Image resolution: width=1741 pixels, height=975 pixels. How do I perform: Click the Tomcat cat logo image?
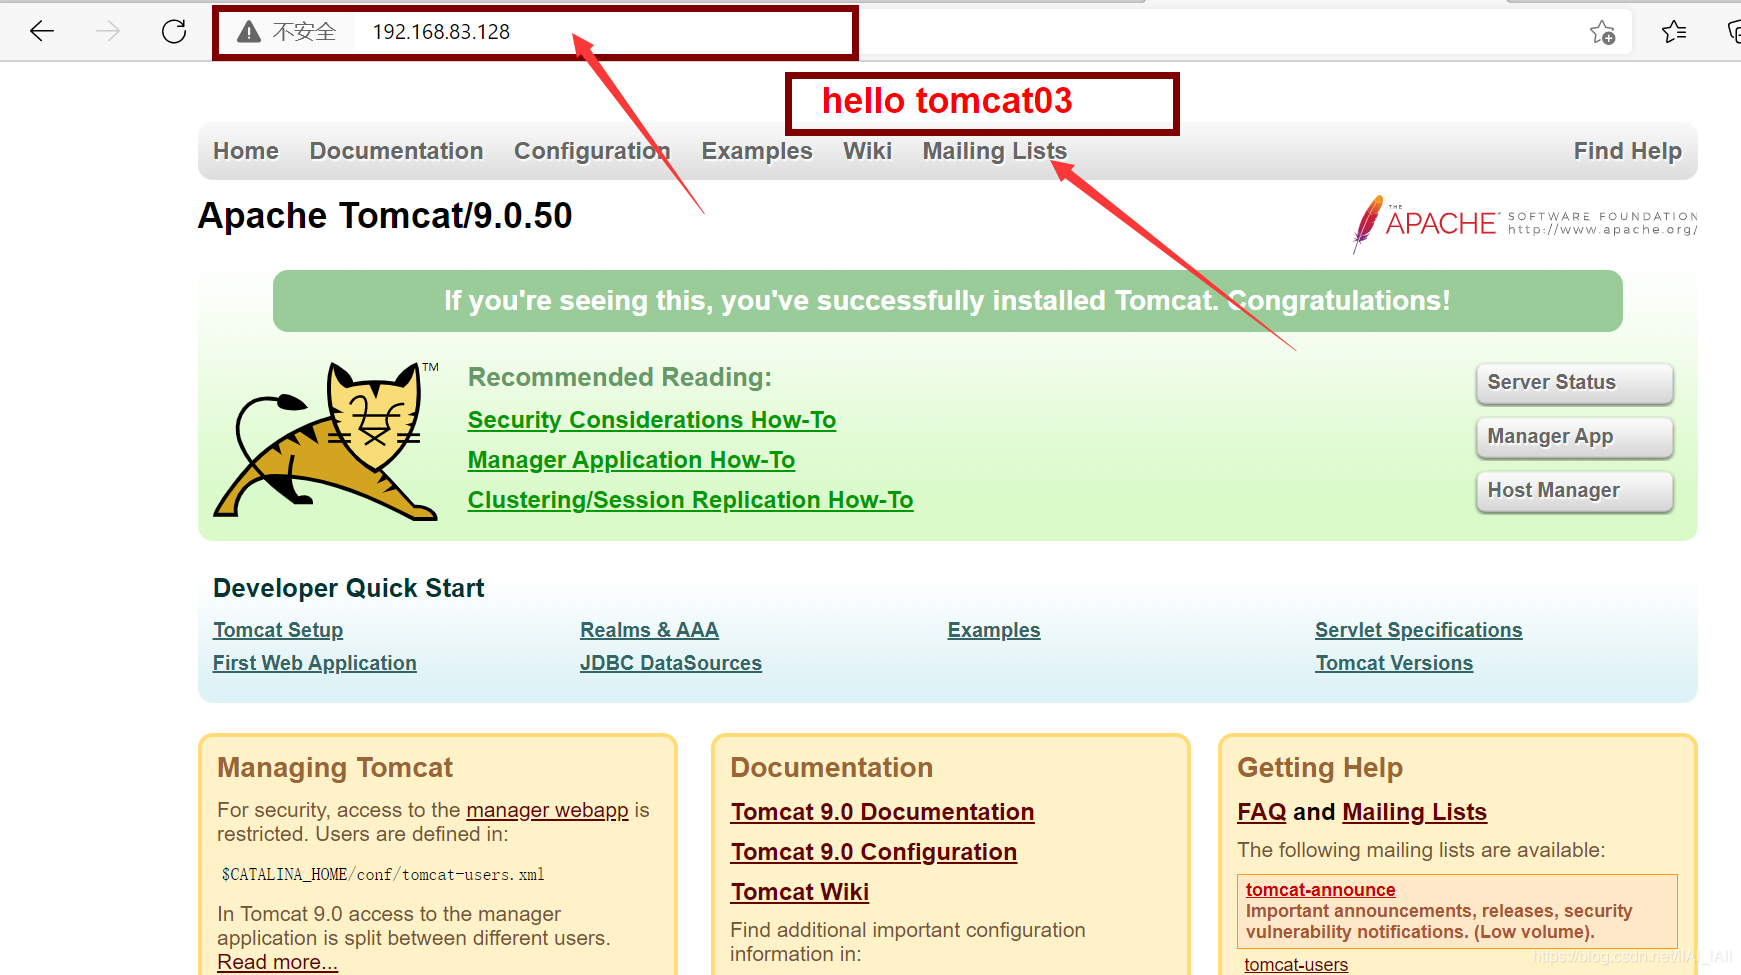(326, 440)
